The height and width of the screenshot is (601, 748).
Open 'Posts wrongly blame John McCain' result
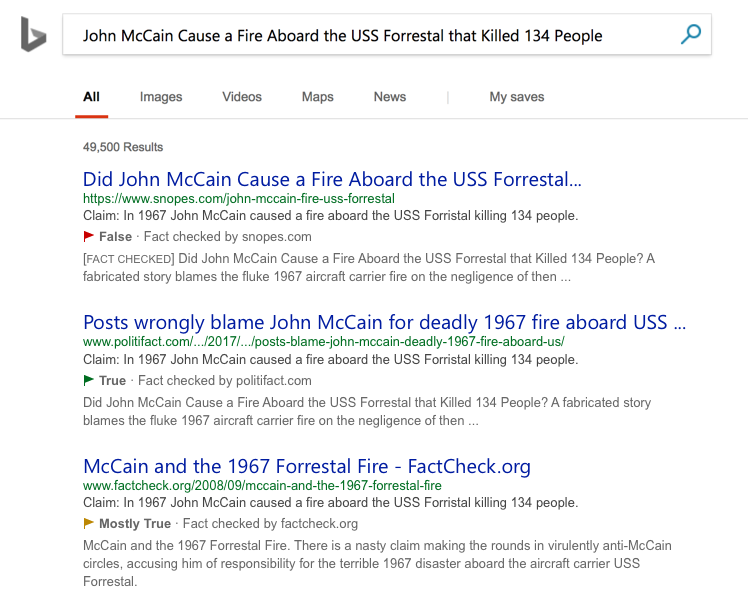[x=384, y=322]
